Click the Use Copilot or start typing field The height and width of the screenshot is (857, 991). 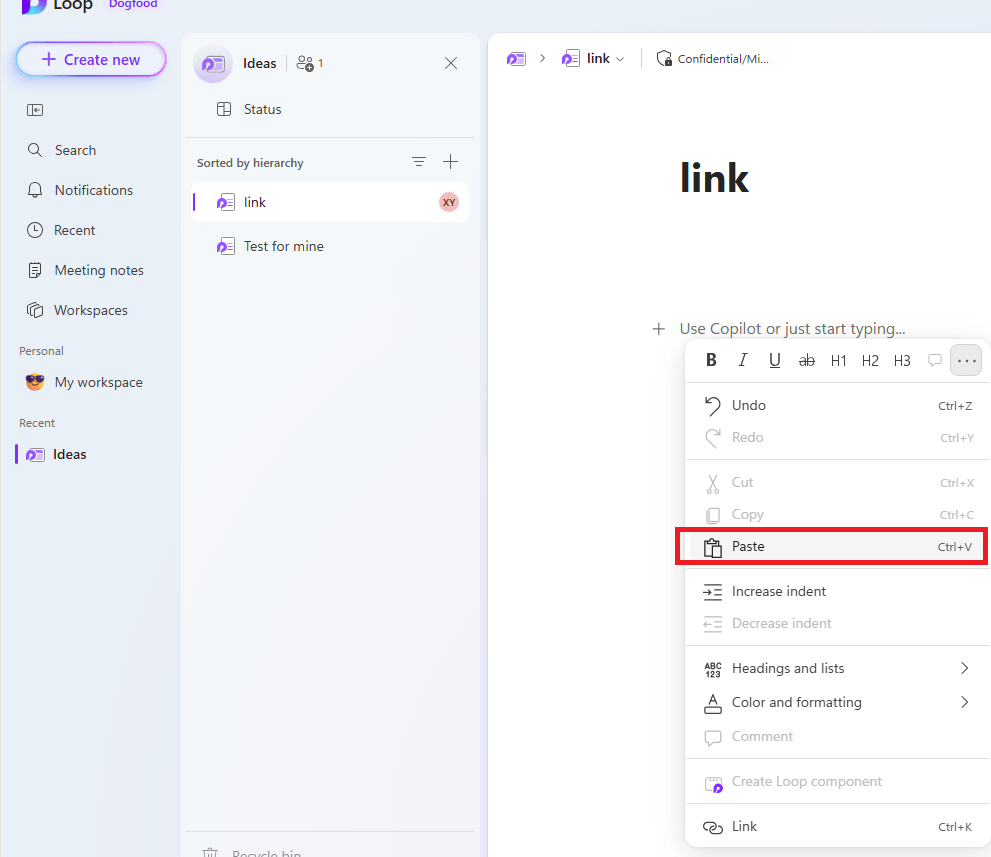click(792, 329)
